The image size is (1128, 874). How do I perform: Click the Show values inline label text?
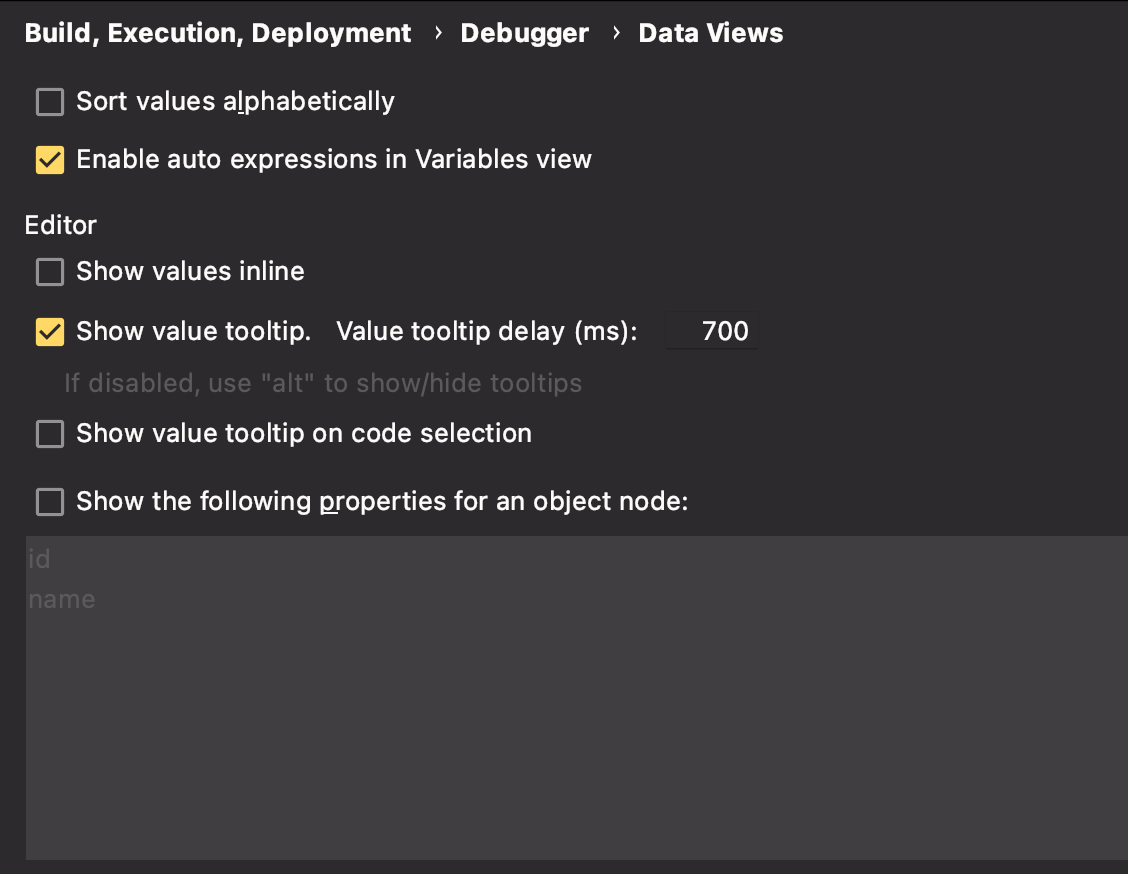click(x=190, y=271)
